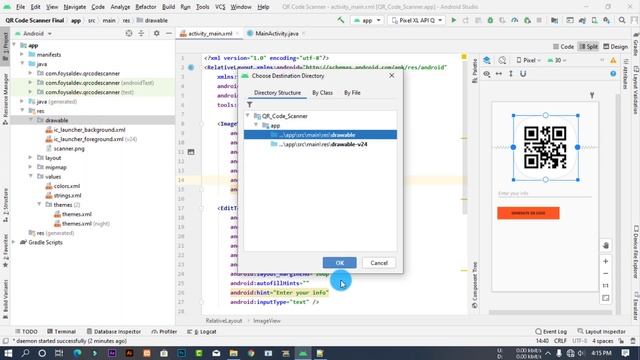Click the green Run app button
Image resolution: width=640 pixels, height=360 pixels.
tap(453, 20)
